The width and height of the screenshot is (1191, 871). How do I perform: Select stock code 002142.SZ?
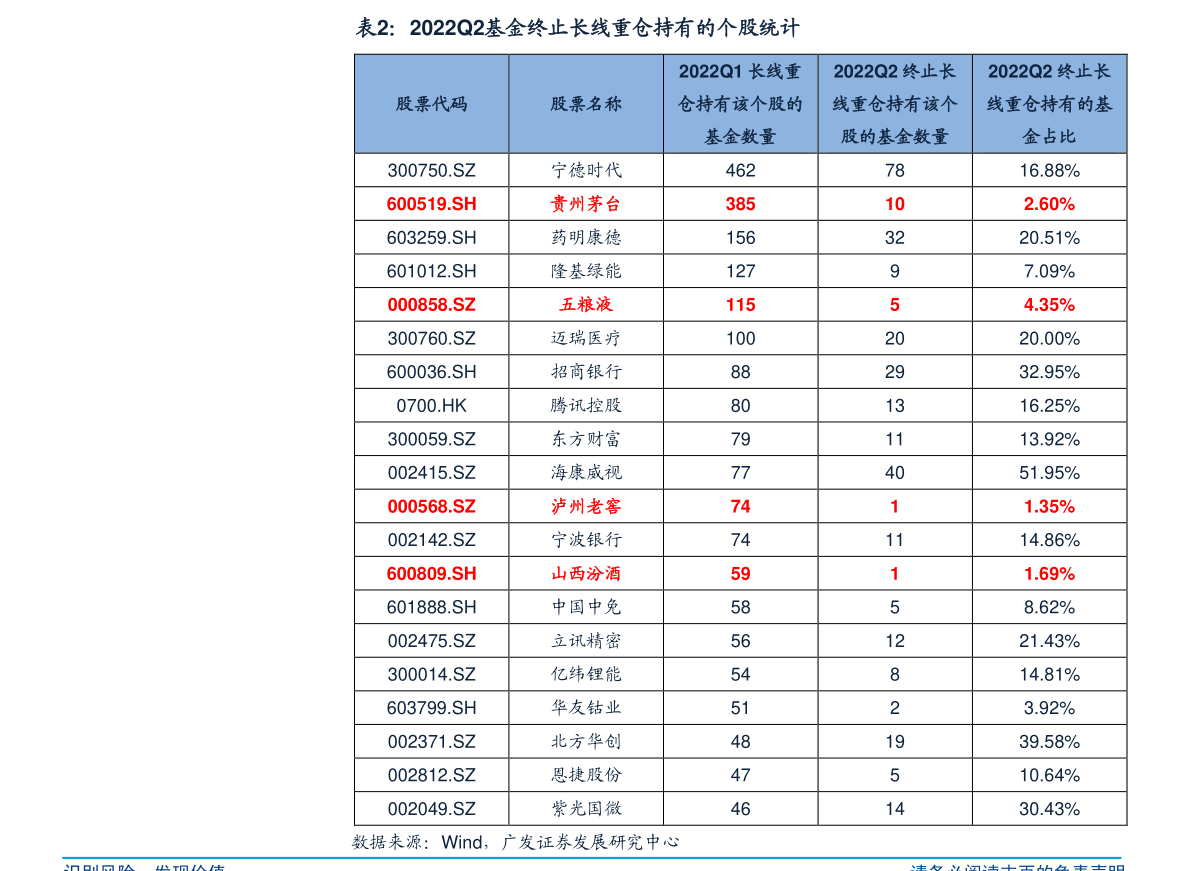tap(431, 540)
